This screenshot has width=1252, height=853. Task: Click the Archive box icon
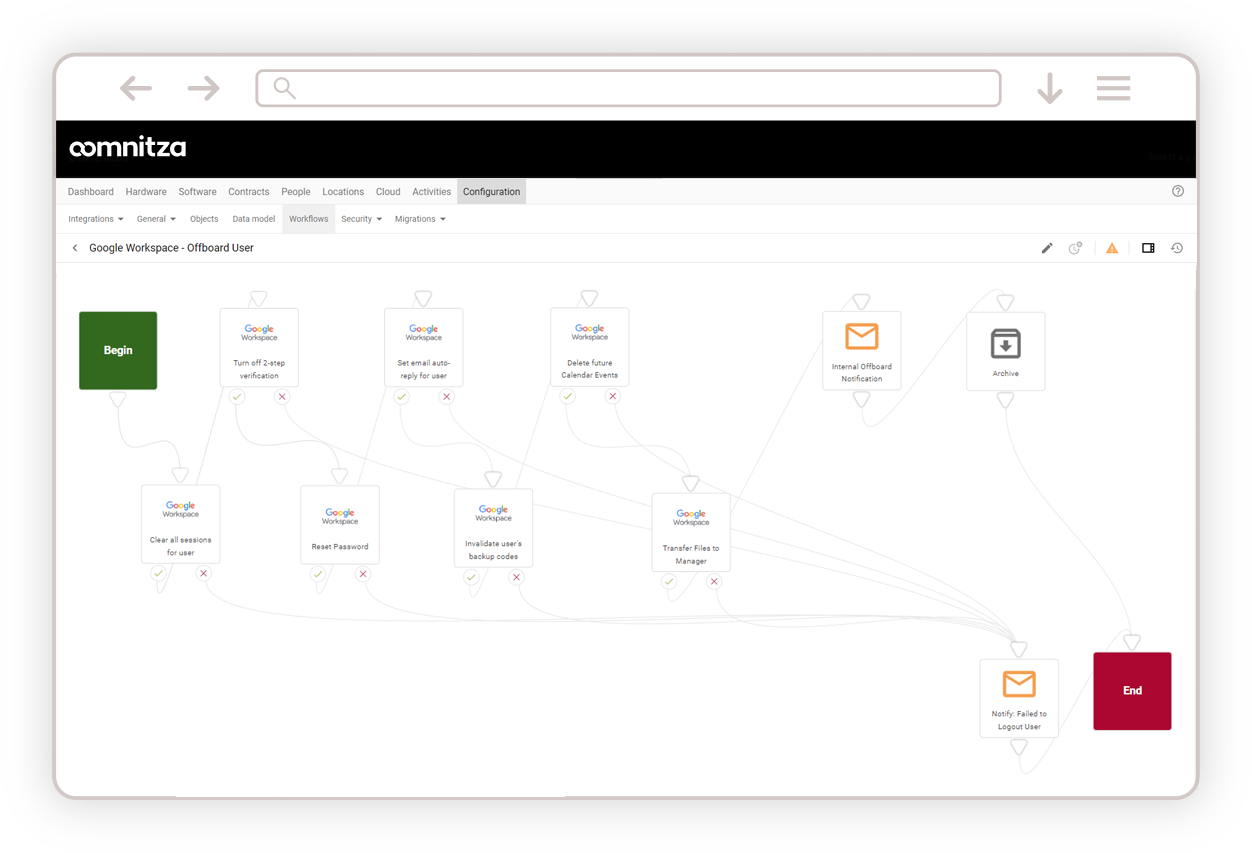pyautogui.click(x=1006, y=343)
